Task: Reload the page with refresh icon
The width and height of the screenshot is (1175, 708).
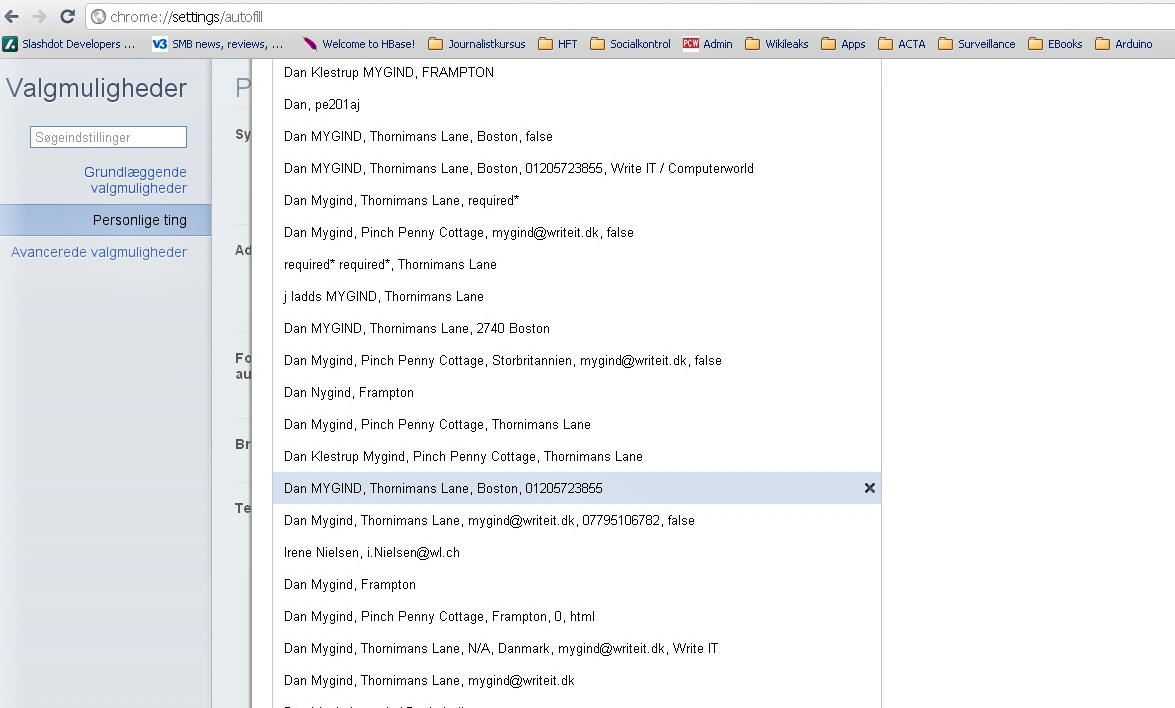Action: tap(67, 16)
